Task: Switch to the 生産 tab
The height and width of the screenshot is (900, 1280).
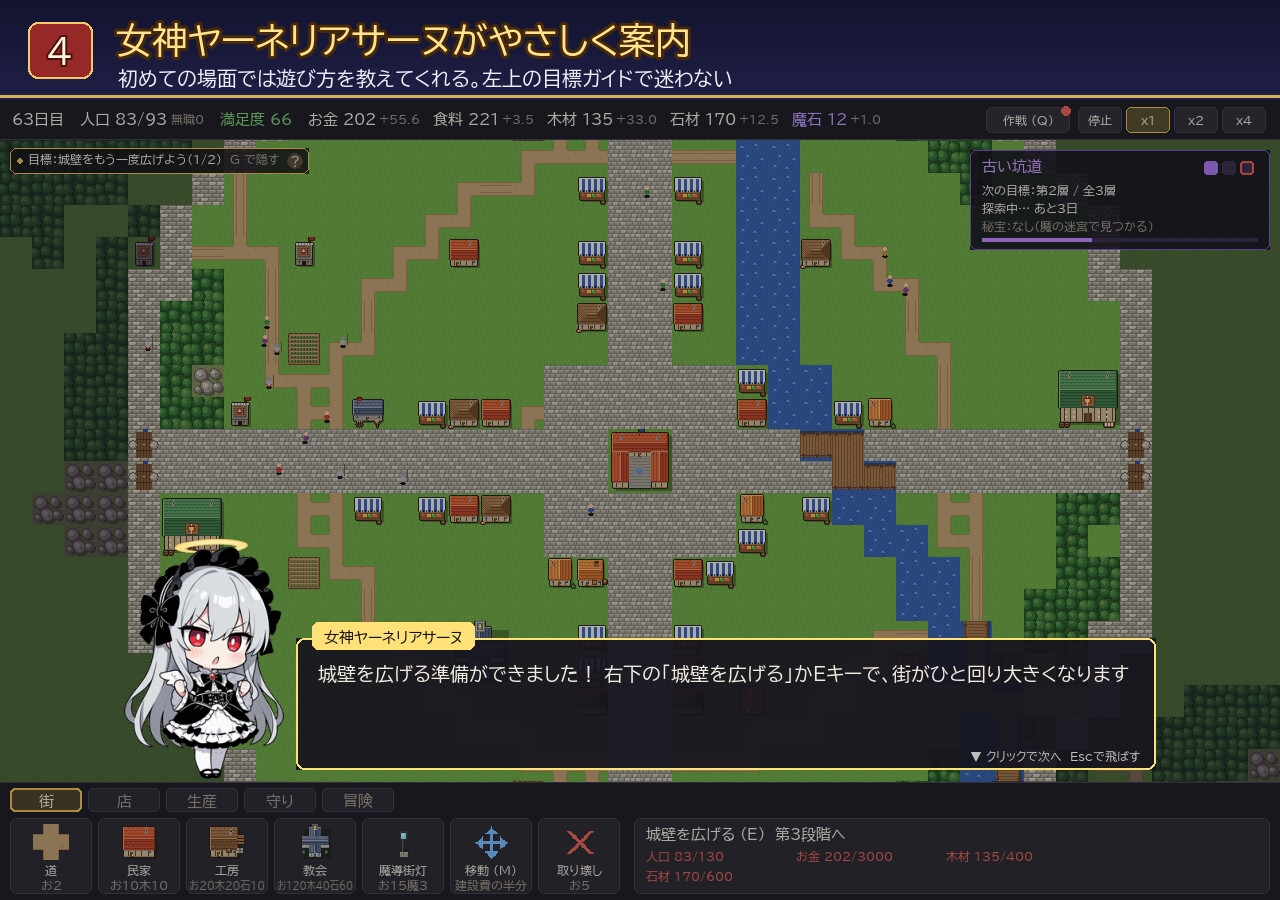Action: point(202,800)
